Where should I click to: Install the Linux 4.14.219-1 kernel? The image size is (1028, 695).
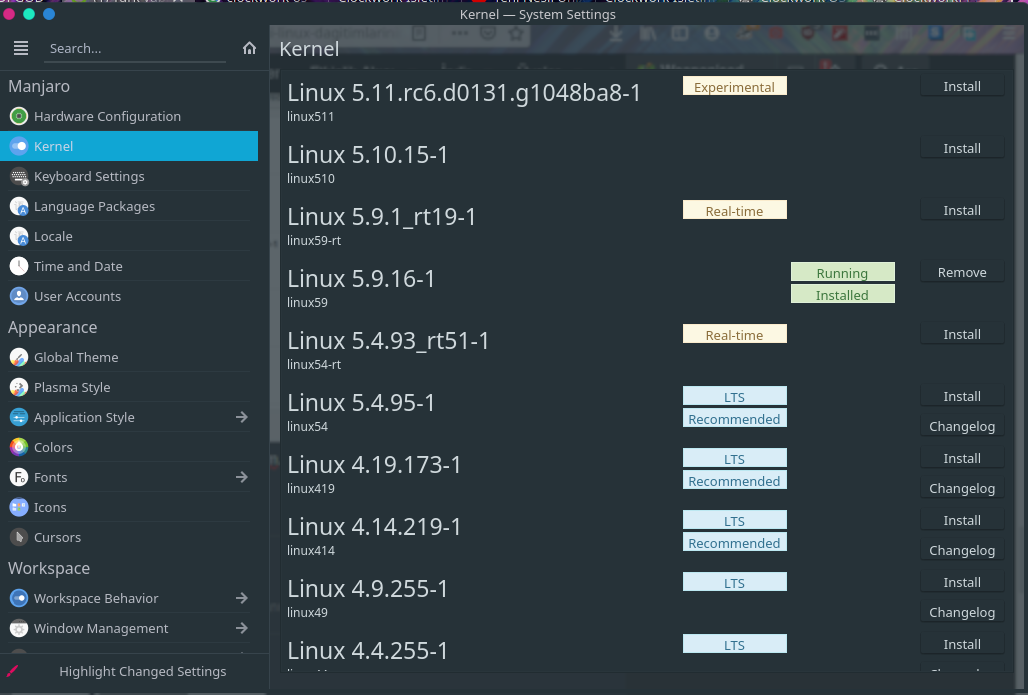tap(962, 521)
